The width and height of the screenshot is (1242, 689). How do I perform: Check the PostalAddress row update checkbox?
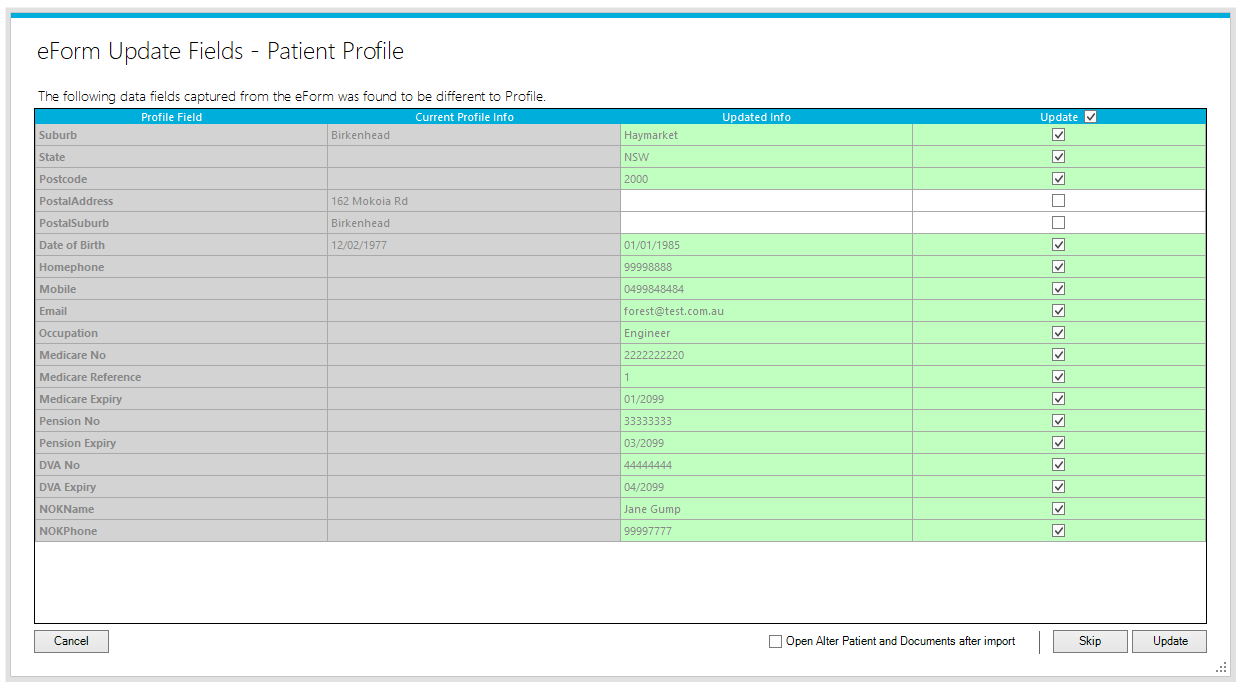[x=1058, y=201]
